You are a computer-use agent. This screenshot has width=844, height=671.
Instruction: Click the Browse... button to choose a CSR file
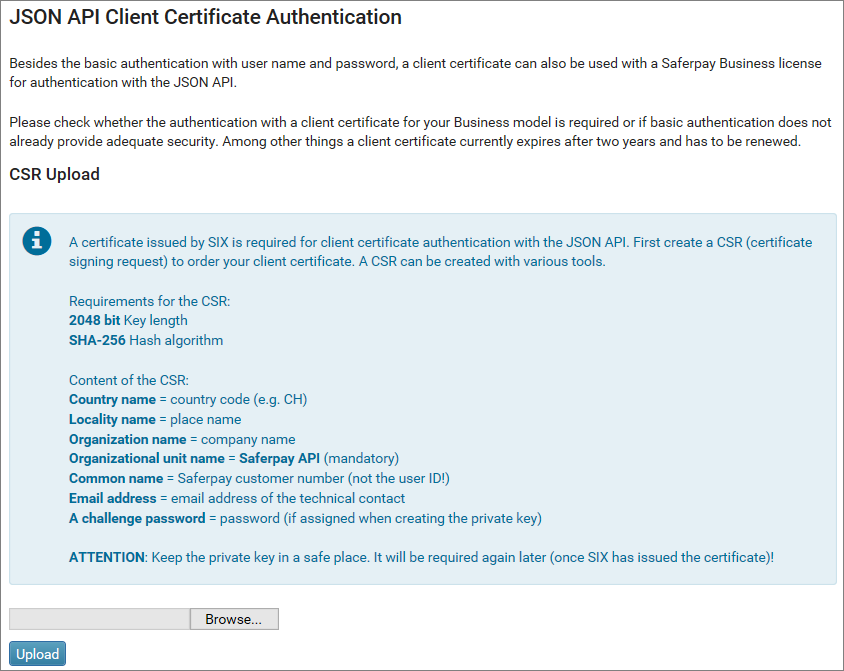[234, 619]
